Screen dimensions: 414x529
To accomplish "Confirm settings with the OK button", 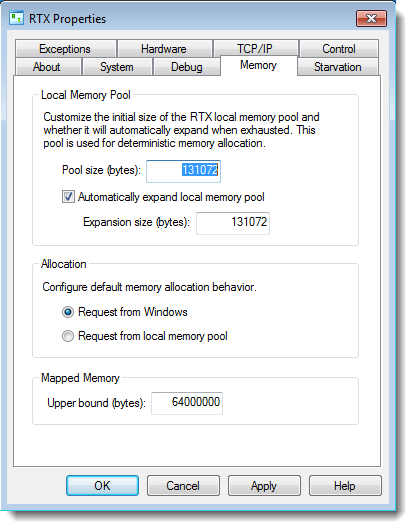I will tap(103, 486).
